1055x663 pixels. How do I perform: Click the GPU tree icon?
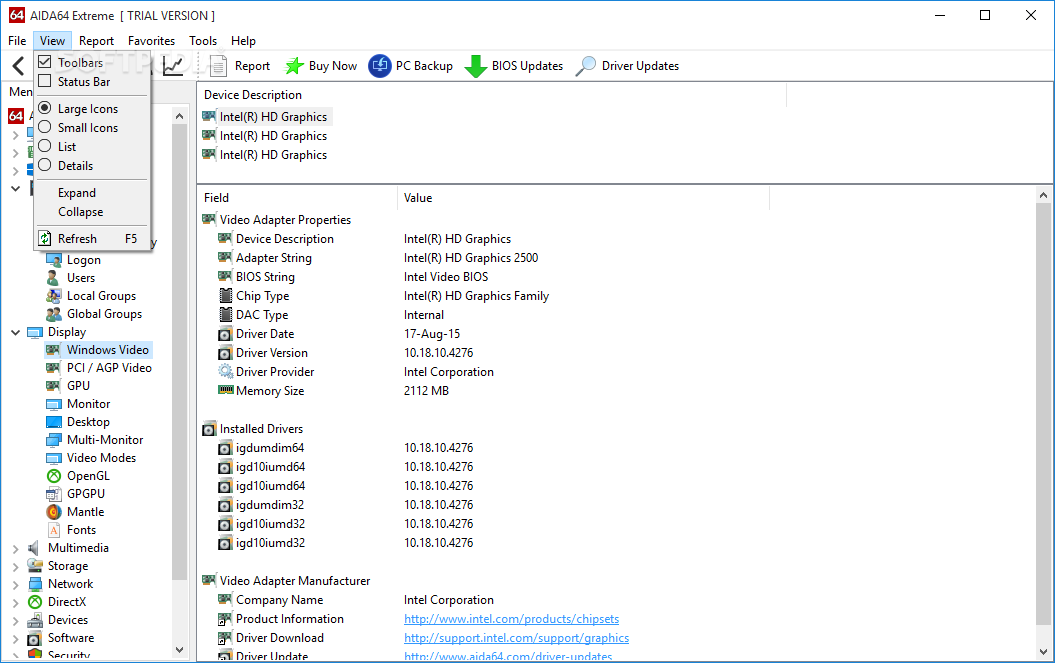click(x=53, y=386)
